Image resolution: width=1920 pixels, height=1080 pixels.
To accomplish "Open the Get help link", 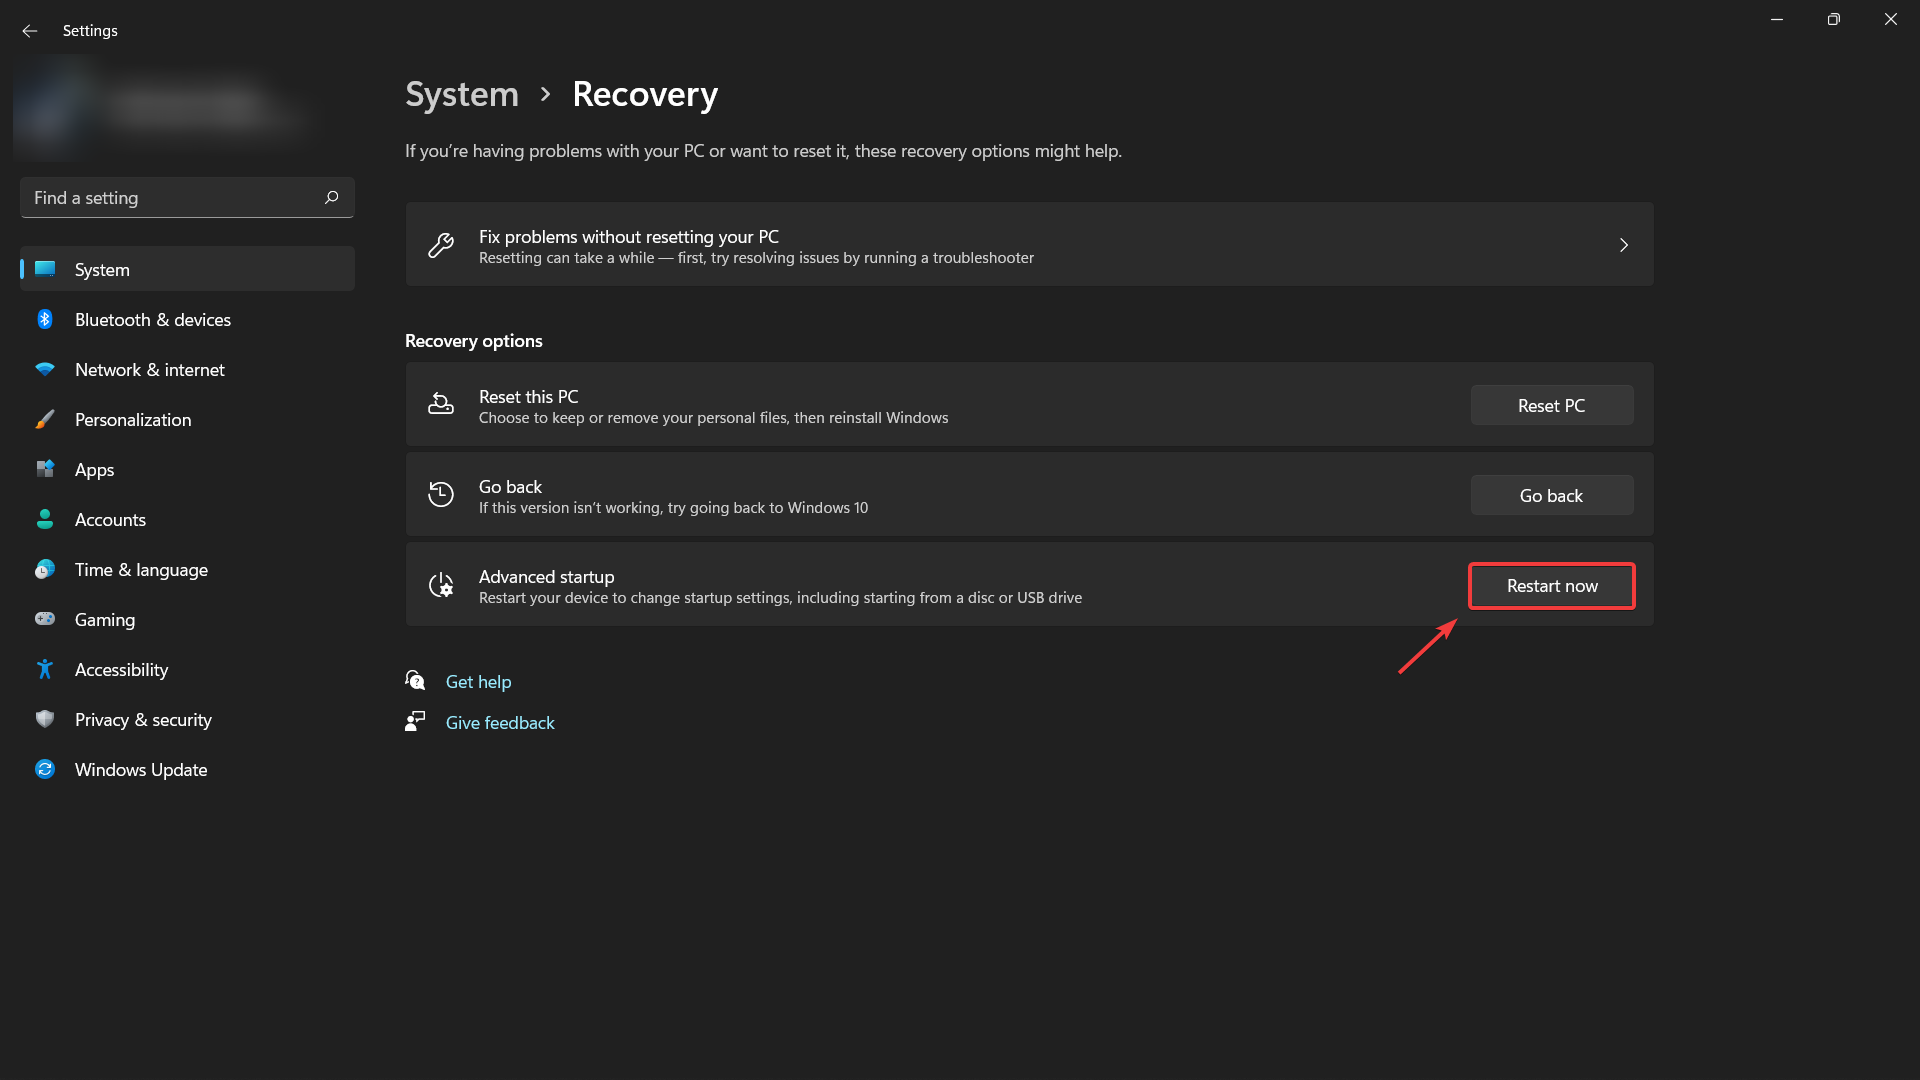I will click(478, 682).
